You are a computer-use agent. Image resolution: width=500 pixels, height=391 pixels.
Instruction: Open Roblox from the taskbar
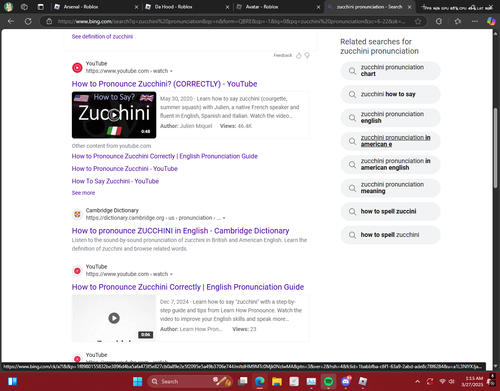click(363, 381)
